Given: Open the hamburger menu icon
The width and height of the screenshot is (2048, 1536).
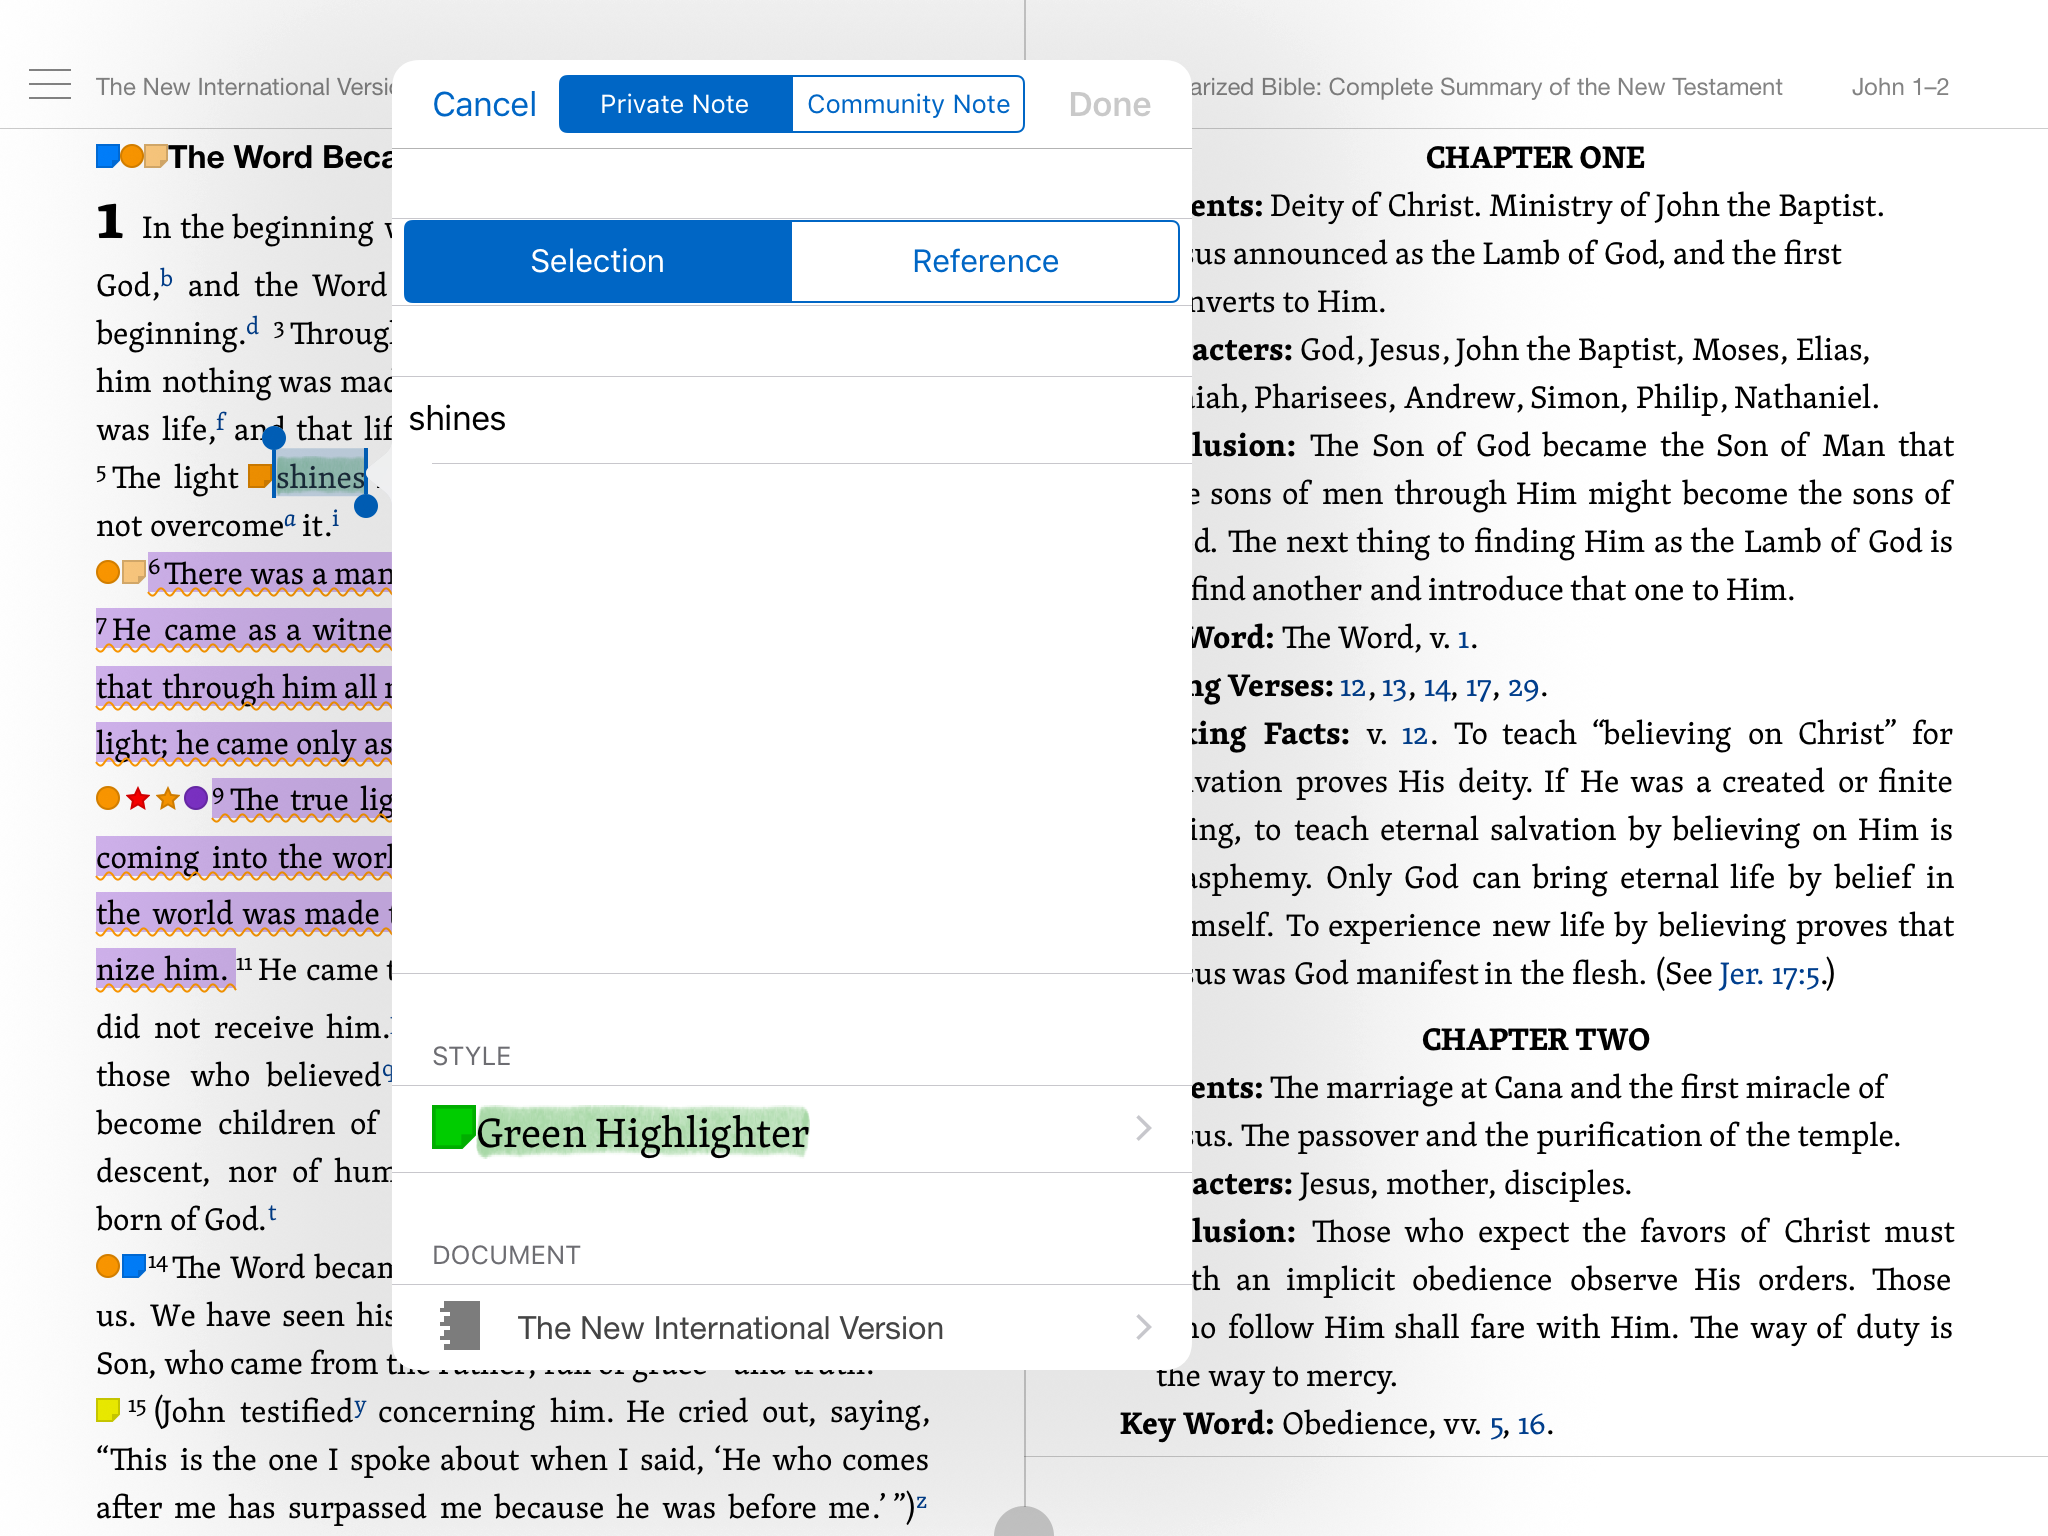Looking at the screenshot, I should [x=49, y=85].
